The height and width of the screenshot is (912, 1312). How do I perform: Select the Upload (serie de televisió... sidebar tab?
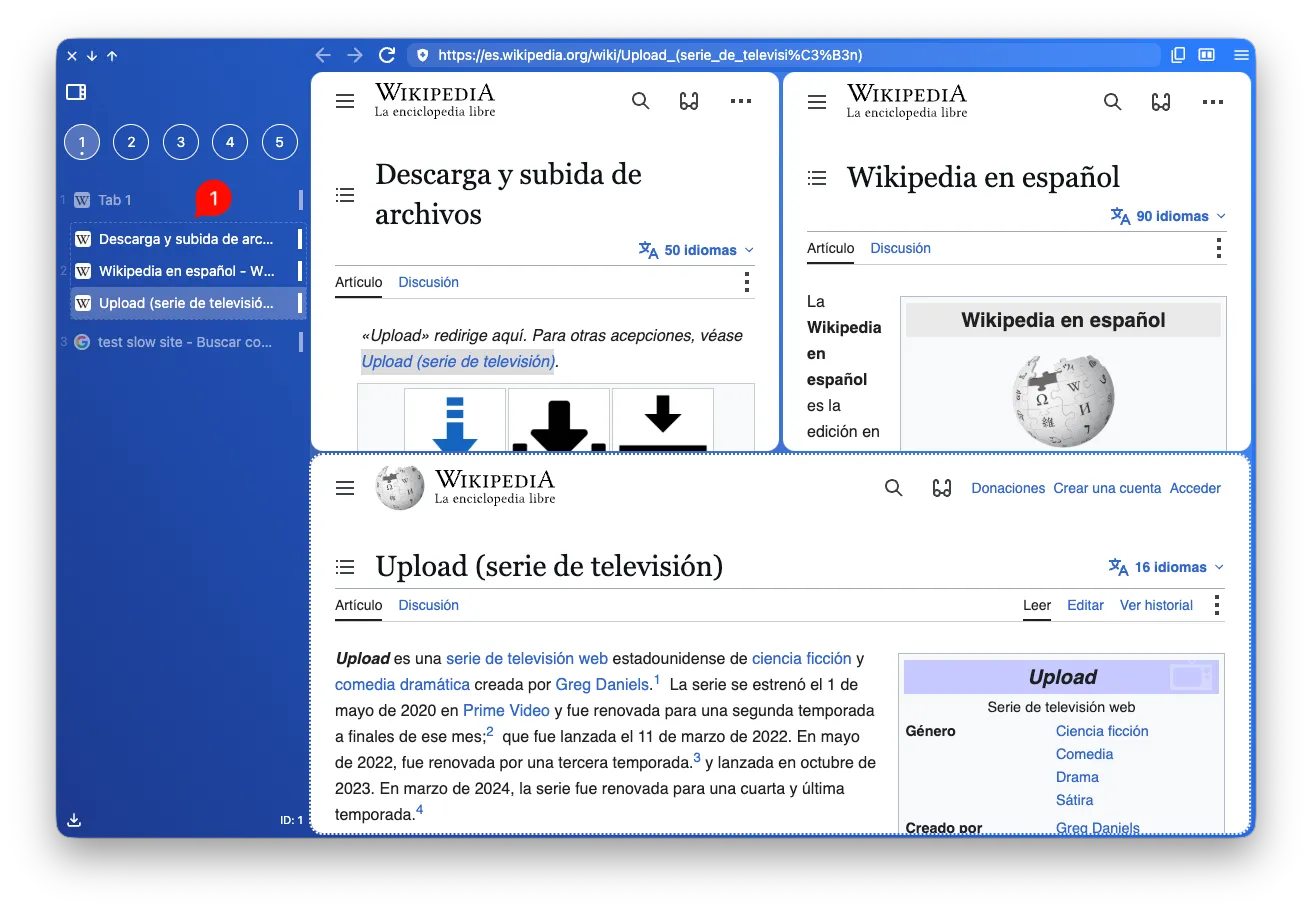pyautogui.click(x=187, y=303)
